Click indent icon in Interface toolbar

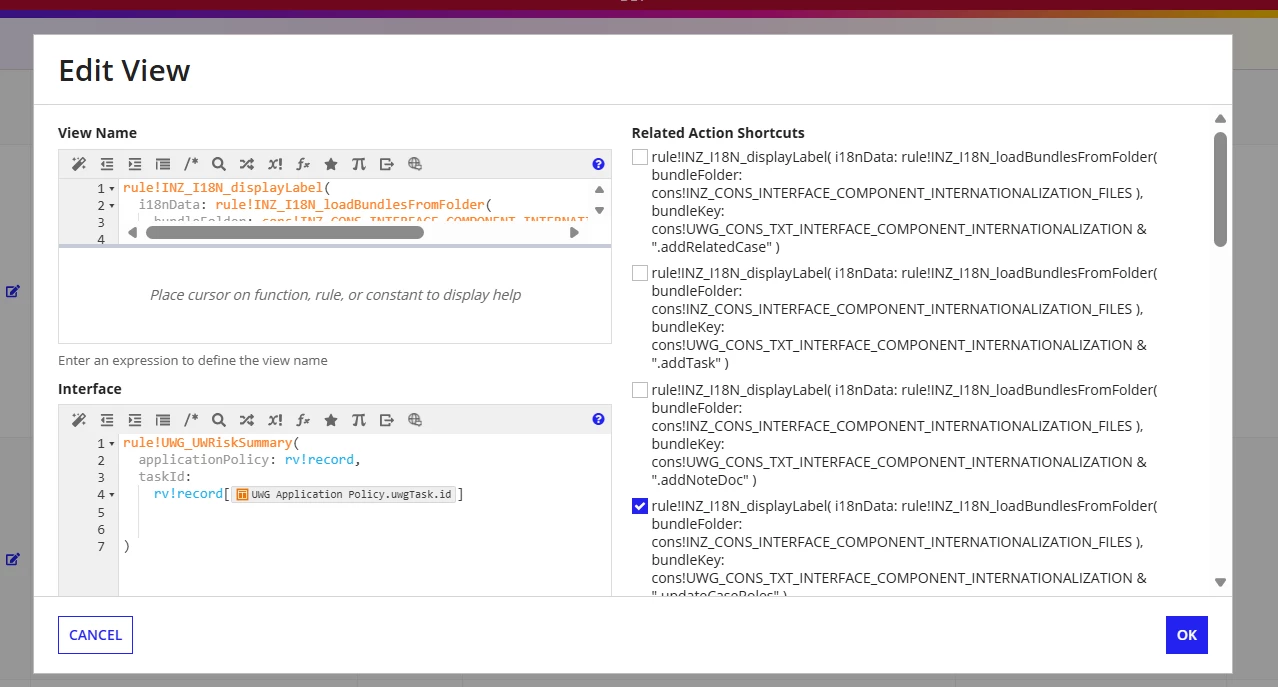click(135, 420)
